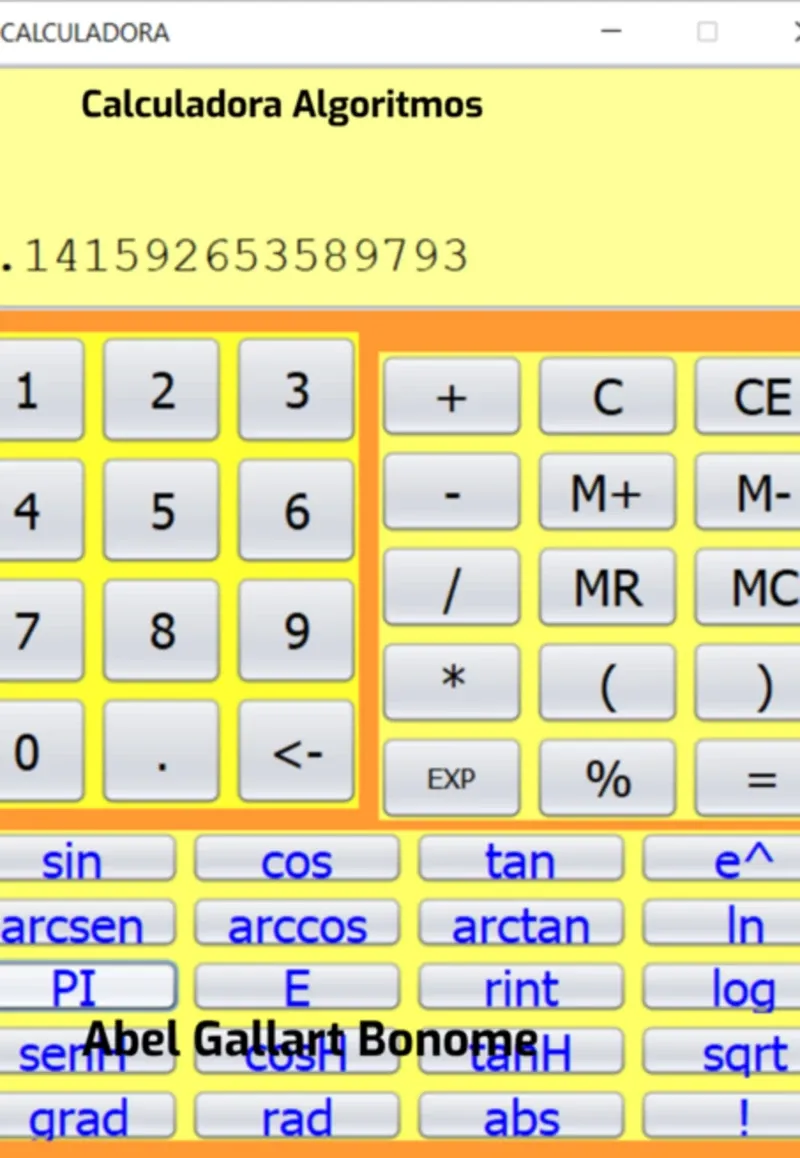Viewport: 800px width, 1158px height.
Task: Click the arccos function button
Action: (297, 925)
